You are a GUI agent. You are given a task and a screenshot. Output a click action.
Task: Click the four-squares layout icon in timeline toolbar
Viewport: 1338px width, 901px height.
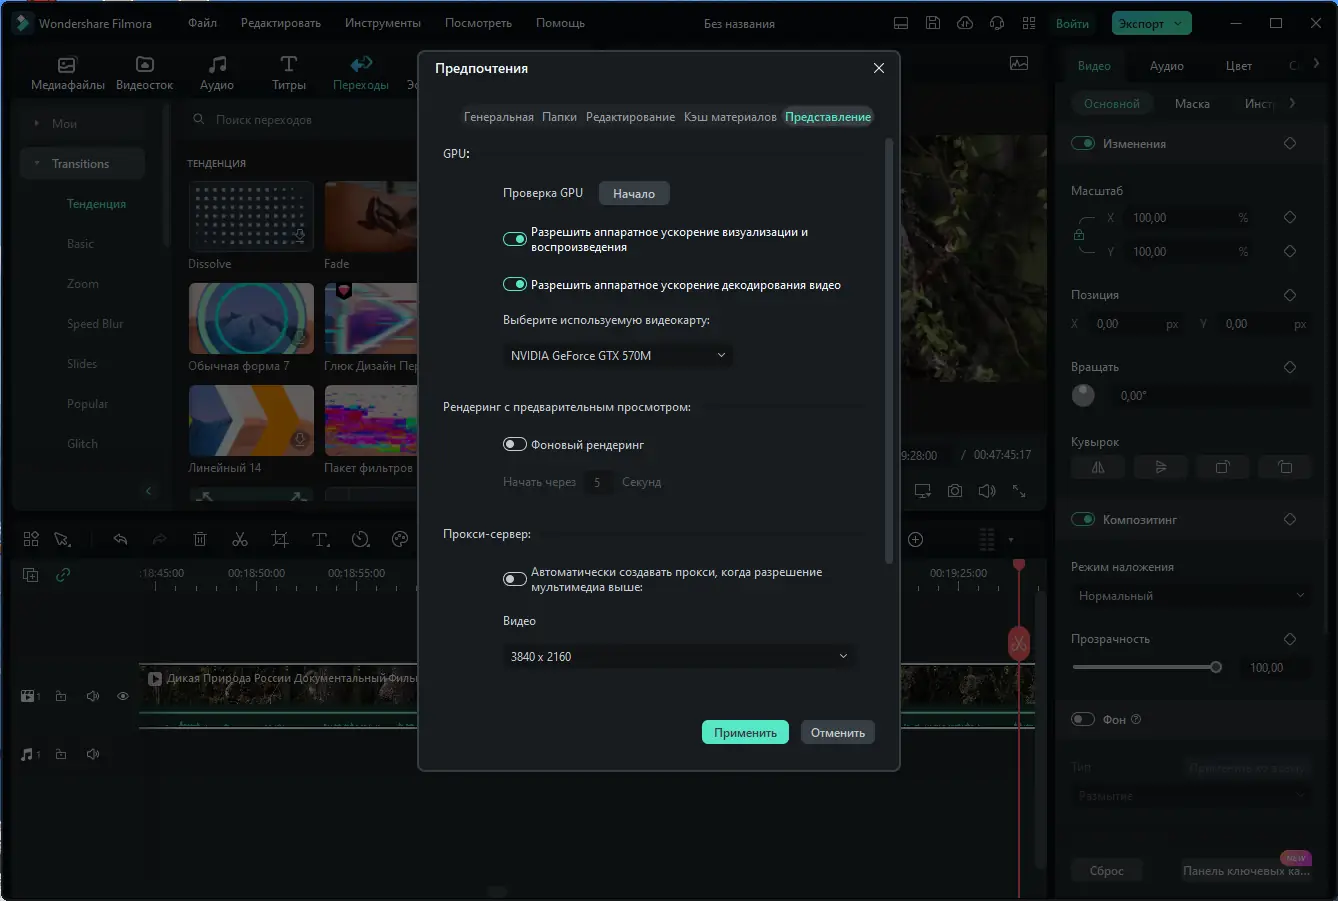click(31, 540)
